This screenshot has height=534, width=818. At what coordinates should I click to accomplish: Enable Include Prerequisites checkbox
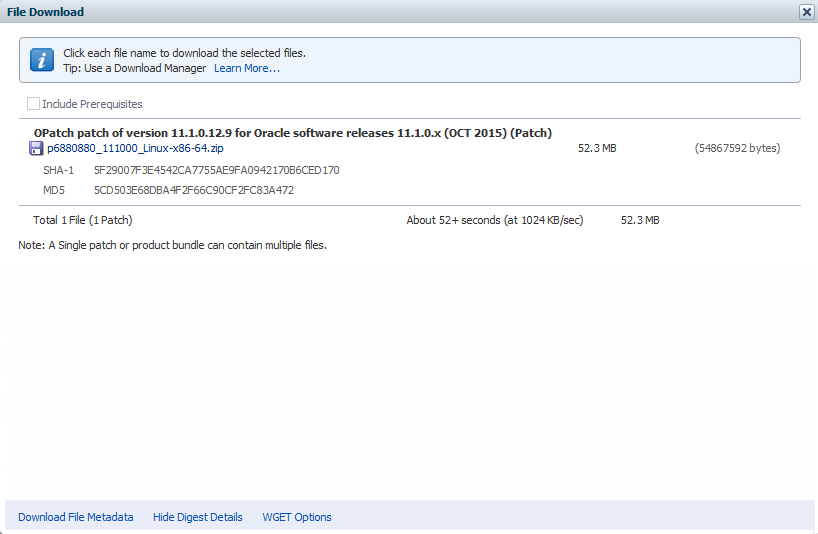coord(33,104)
